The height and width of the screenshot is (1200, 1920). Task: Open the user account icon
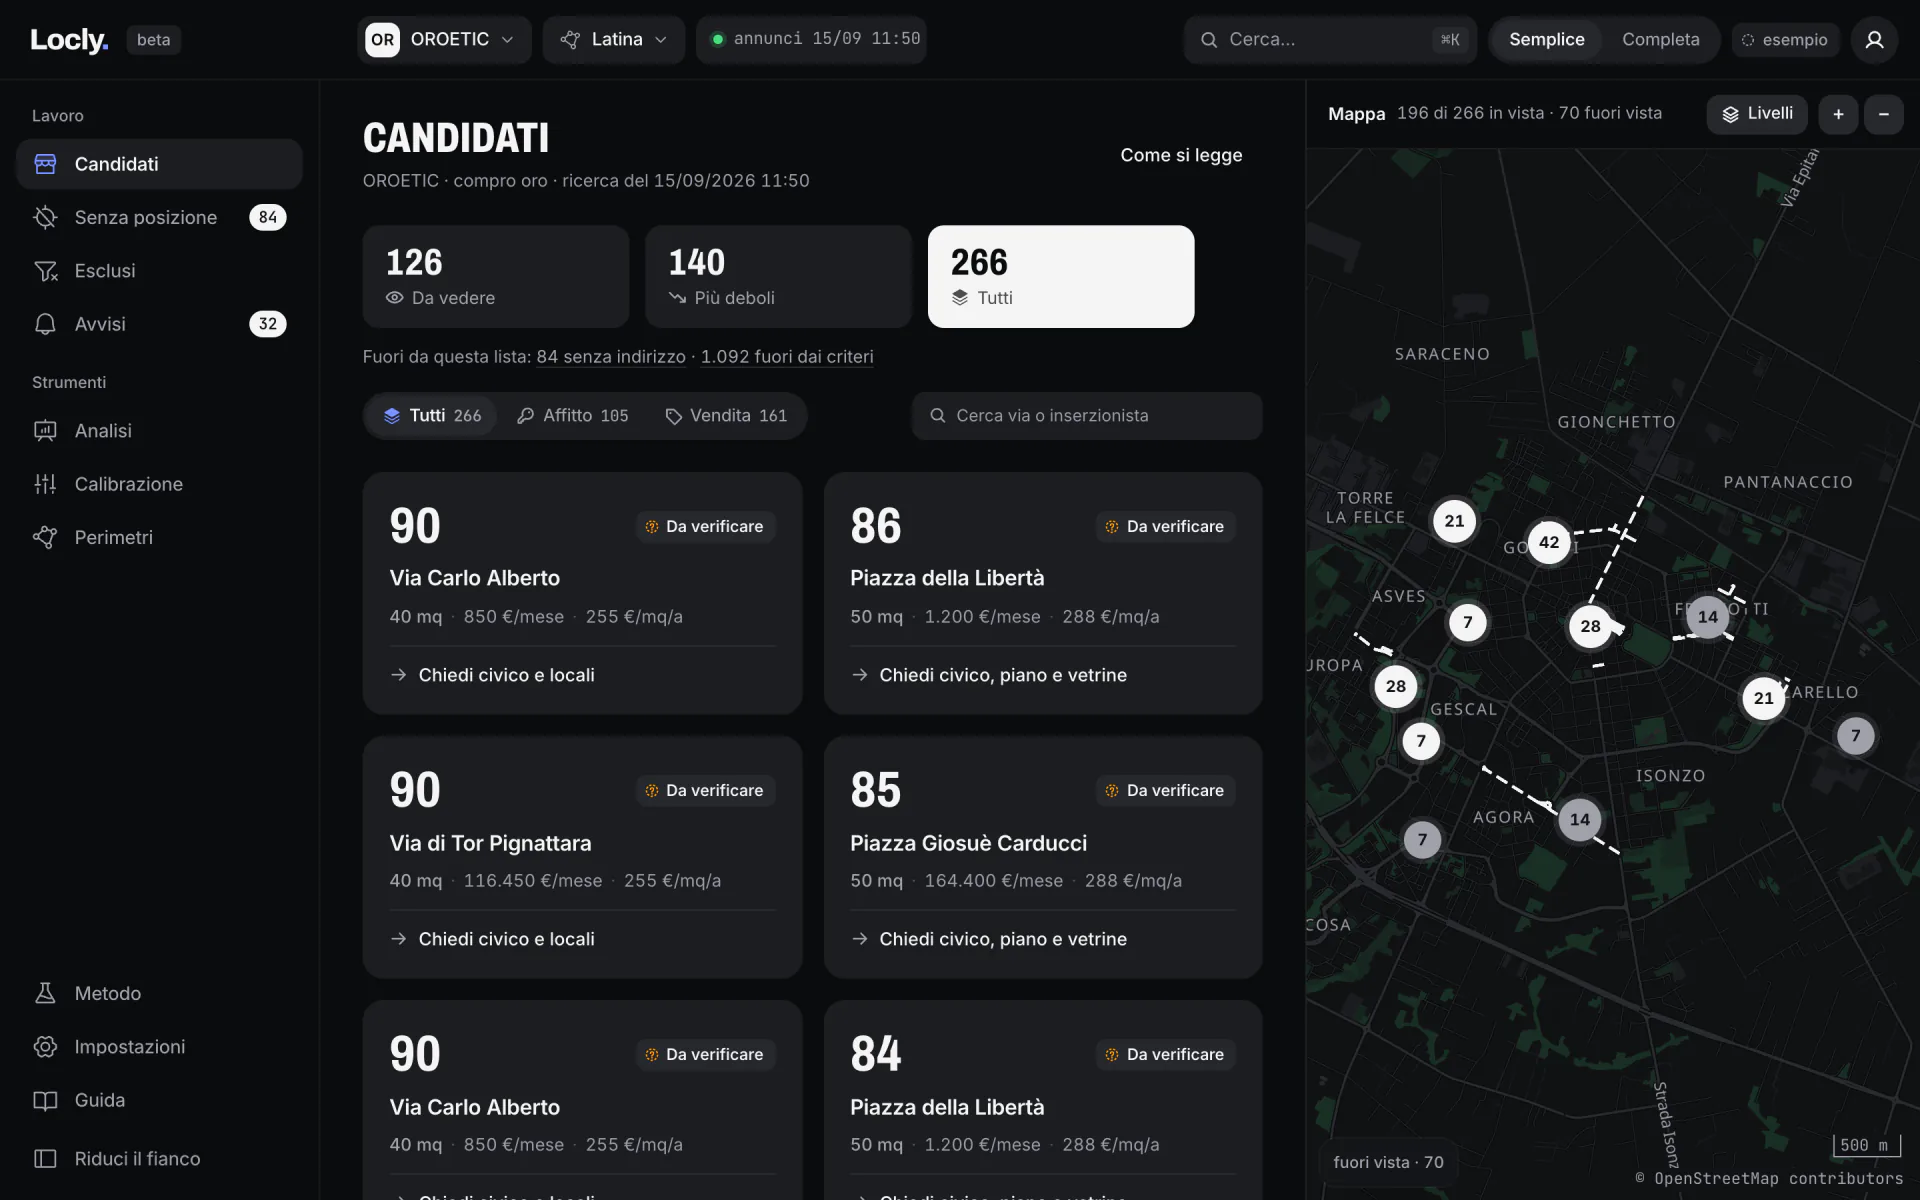1874,40
